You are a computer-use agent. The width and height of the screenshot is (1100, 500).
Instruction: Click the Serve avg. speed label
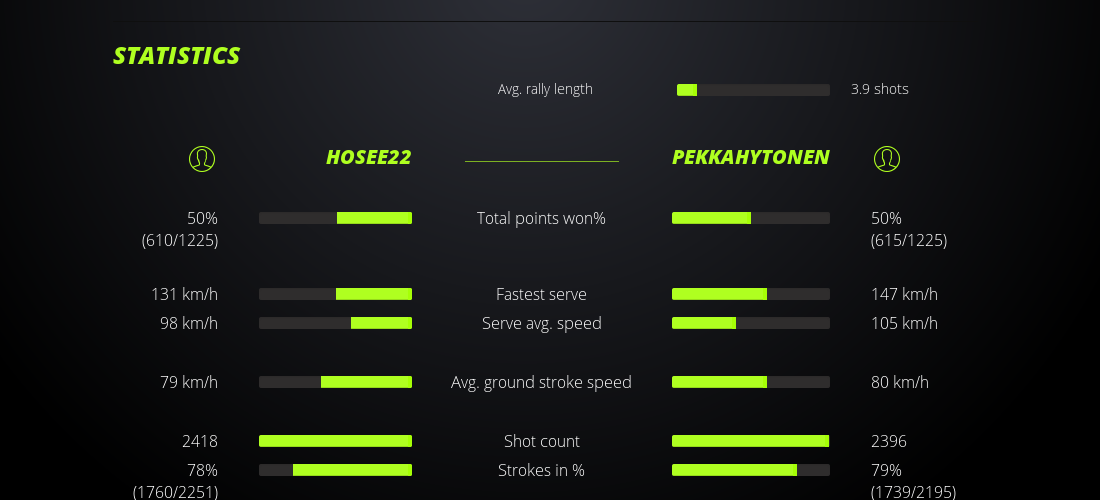(541, 323)
